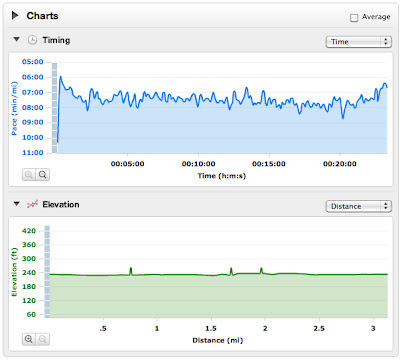Open the Elevation axis Distance dropdown
The height and width of the screenshot is (360, 400).
coord(358,206)
